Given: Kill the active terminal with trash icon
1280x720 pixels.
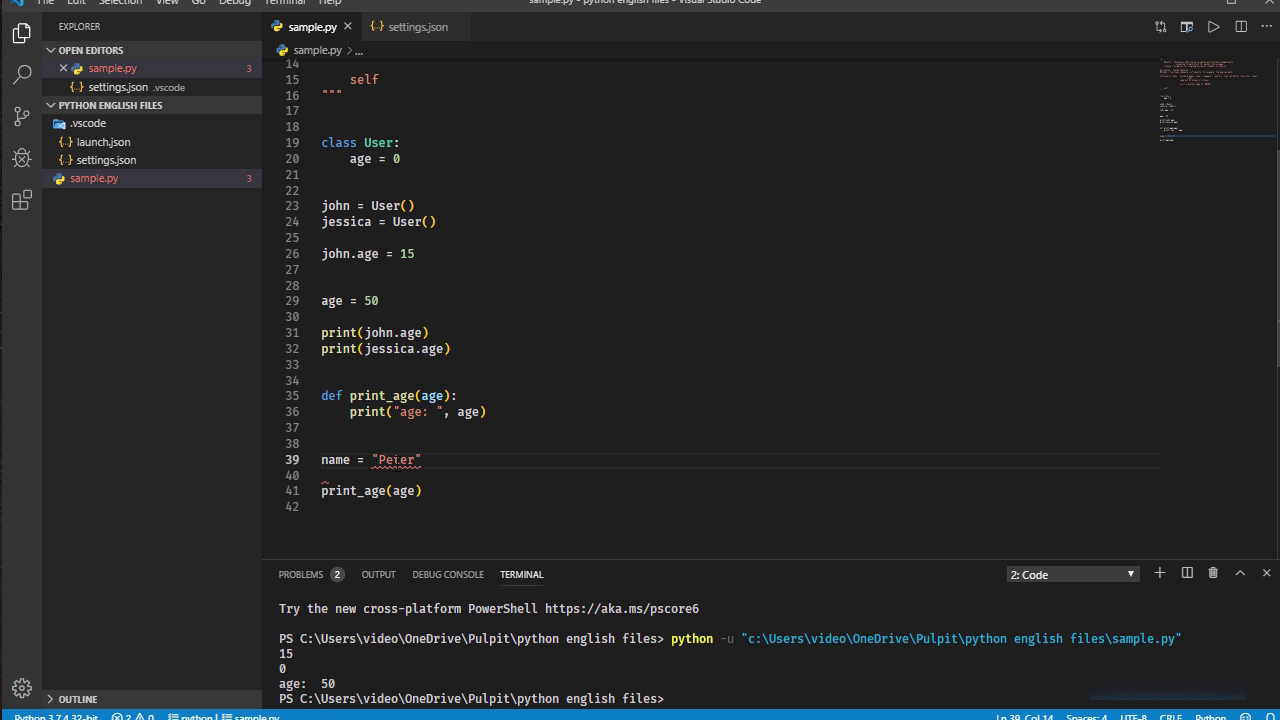Looking at the screenshot, I should [x=1213, y=573].
